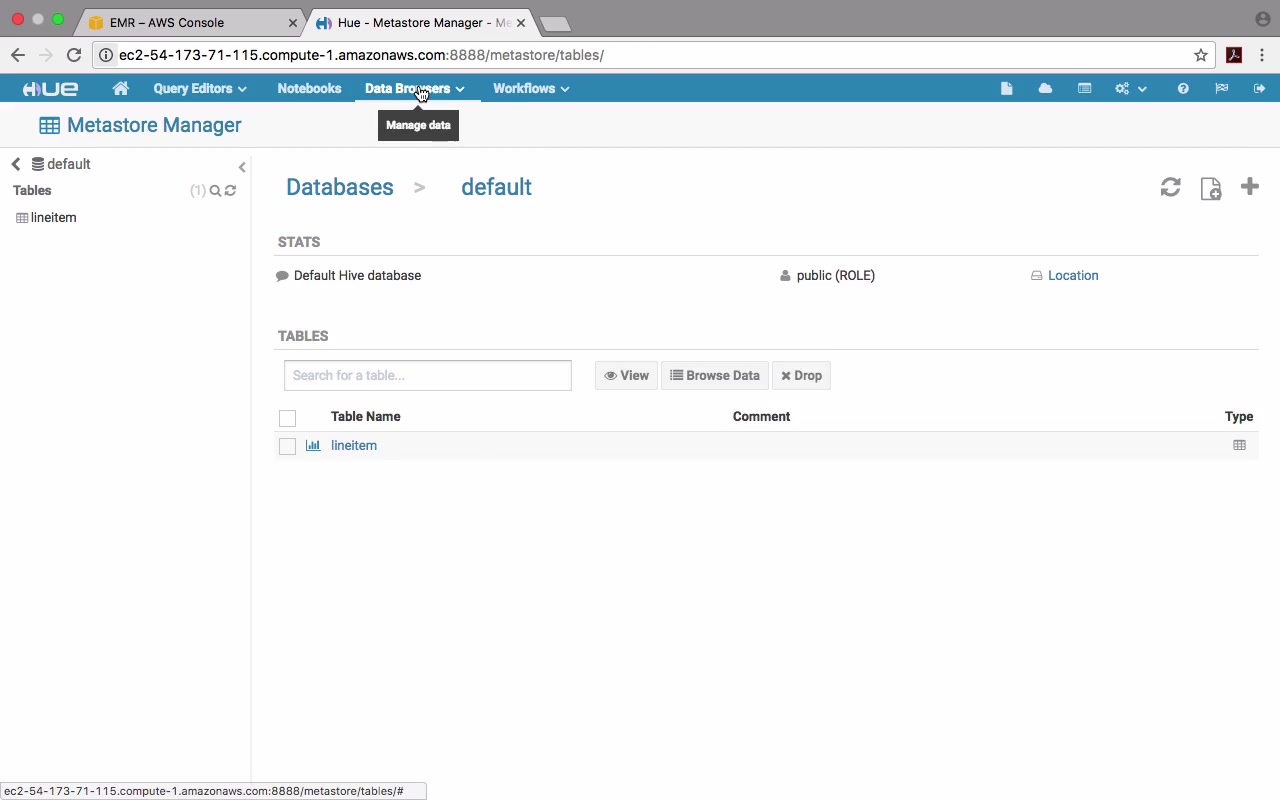Close the EMR – AWS Console tab
Image resolution: width=1280 pixels, height=800 pixels.
294,22
